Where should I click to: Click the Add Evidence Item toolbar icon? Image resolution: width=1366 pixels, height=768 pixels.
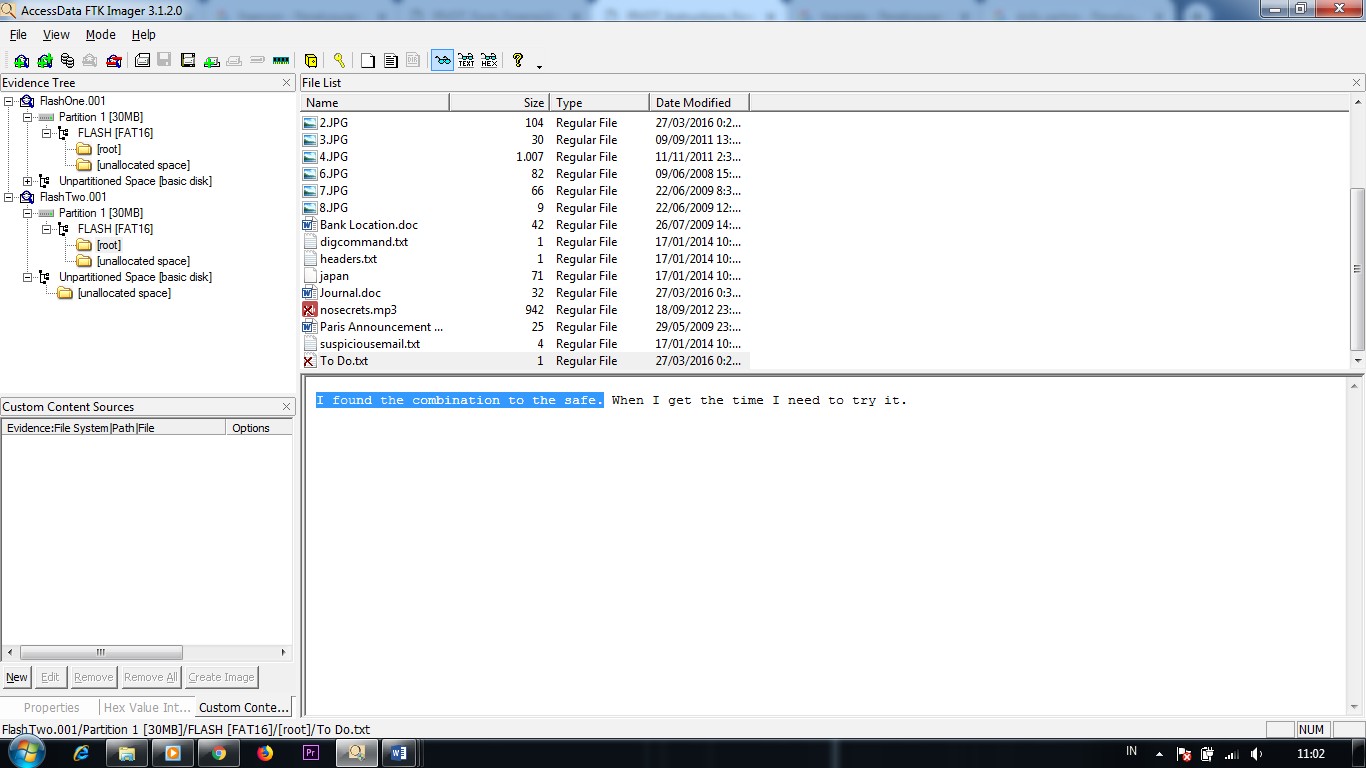(21, 61)
